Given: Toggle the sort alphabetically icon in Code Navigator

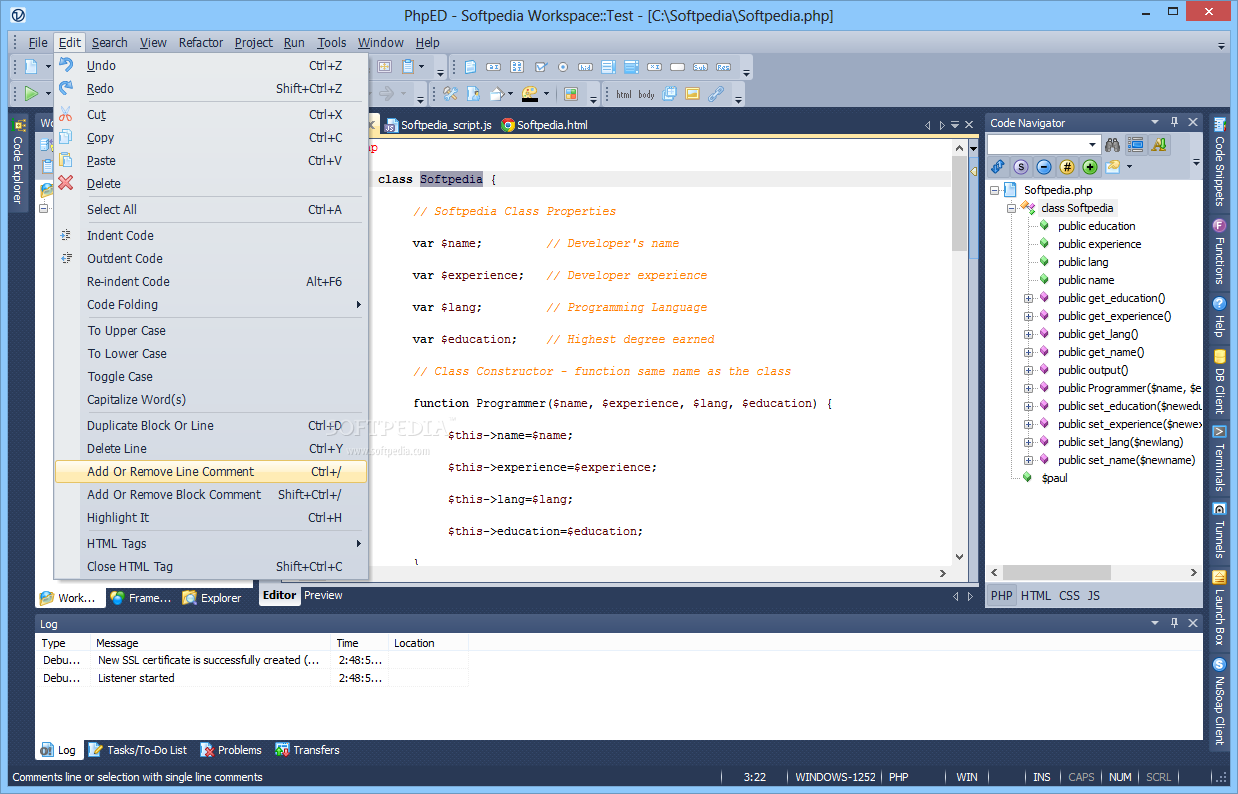Looking at the screenshot, I should pos(1159,144).
